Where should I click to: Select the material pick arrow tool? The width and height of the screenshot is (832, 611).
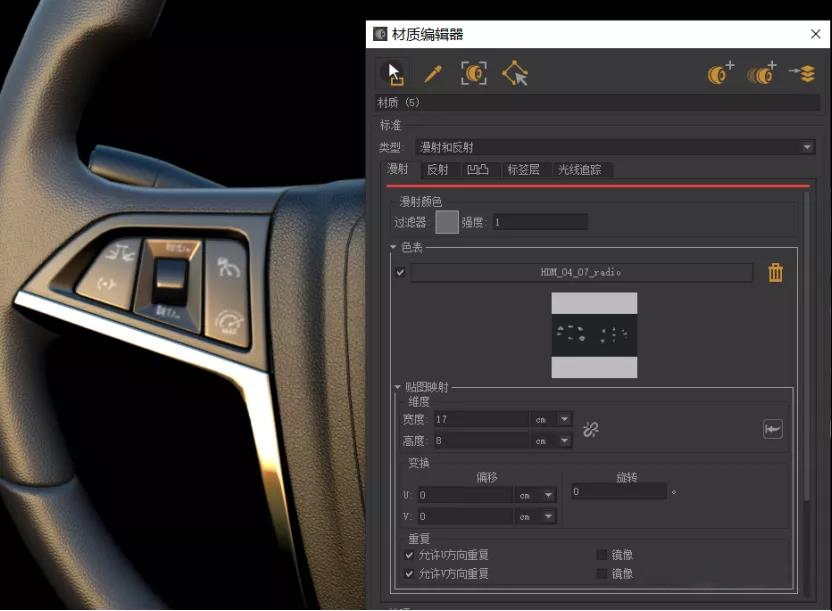tap(392, 73)
